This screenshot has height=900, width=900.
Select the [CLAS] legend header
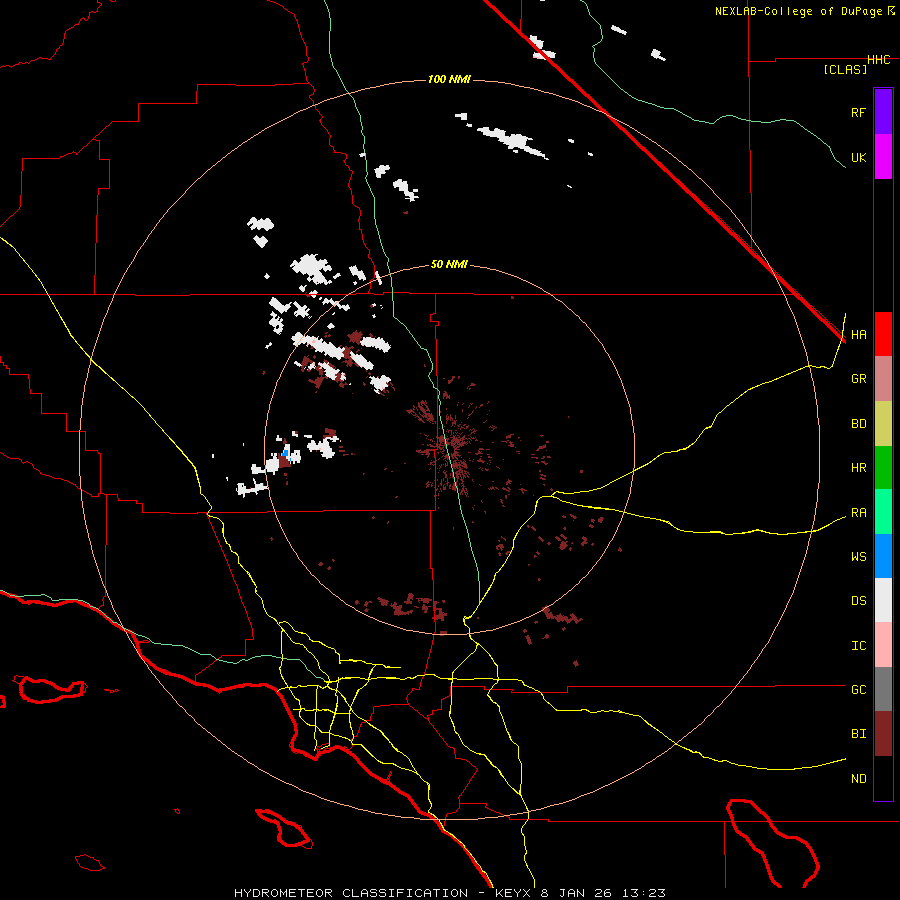[x=844, y=69]
